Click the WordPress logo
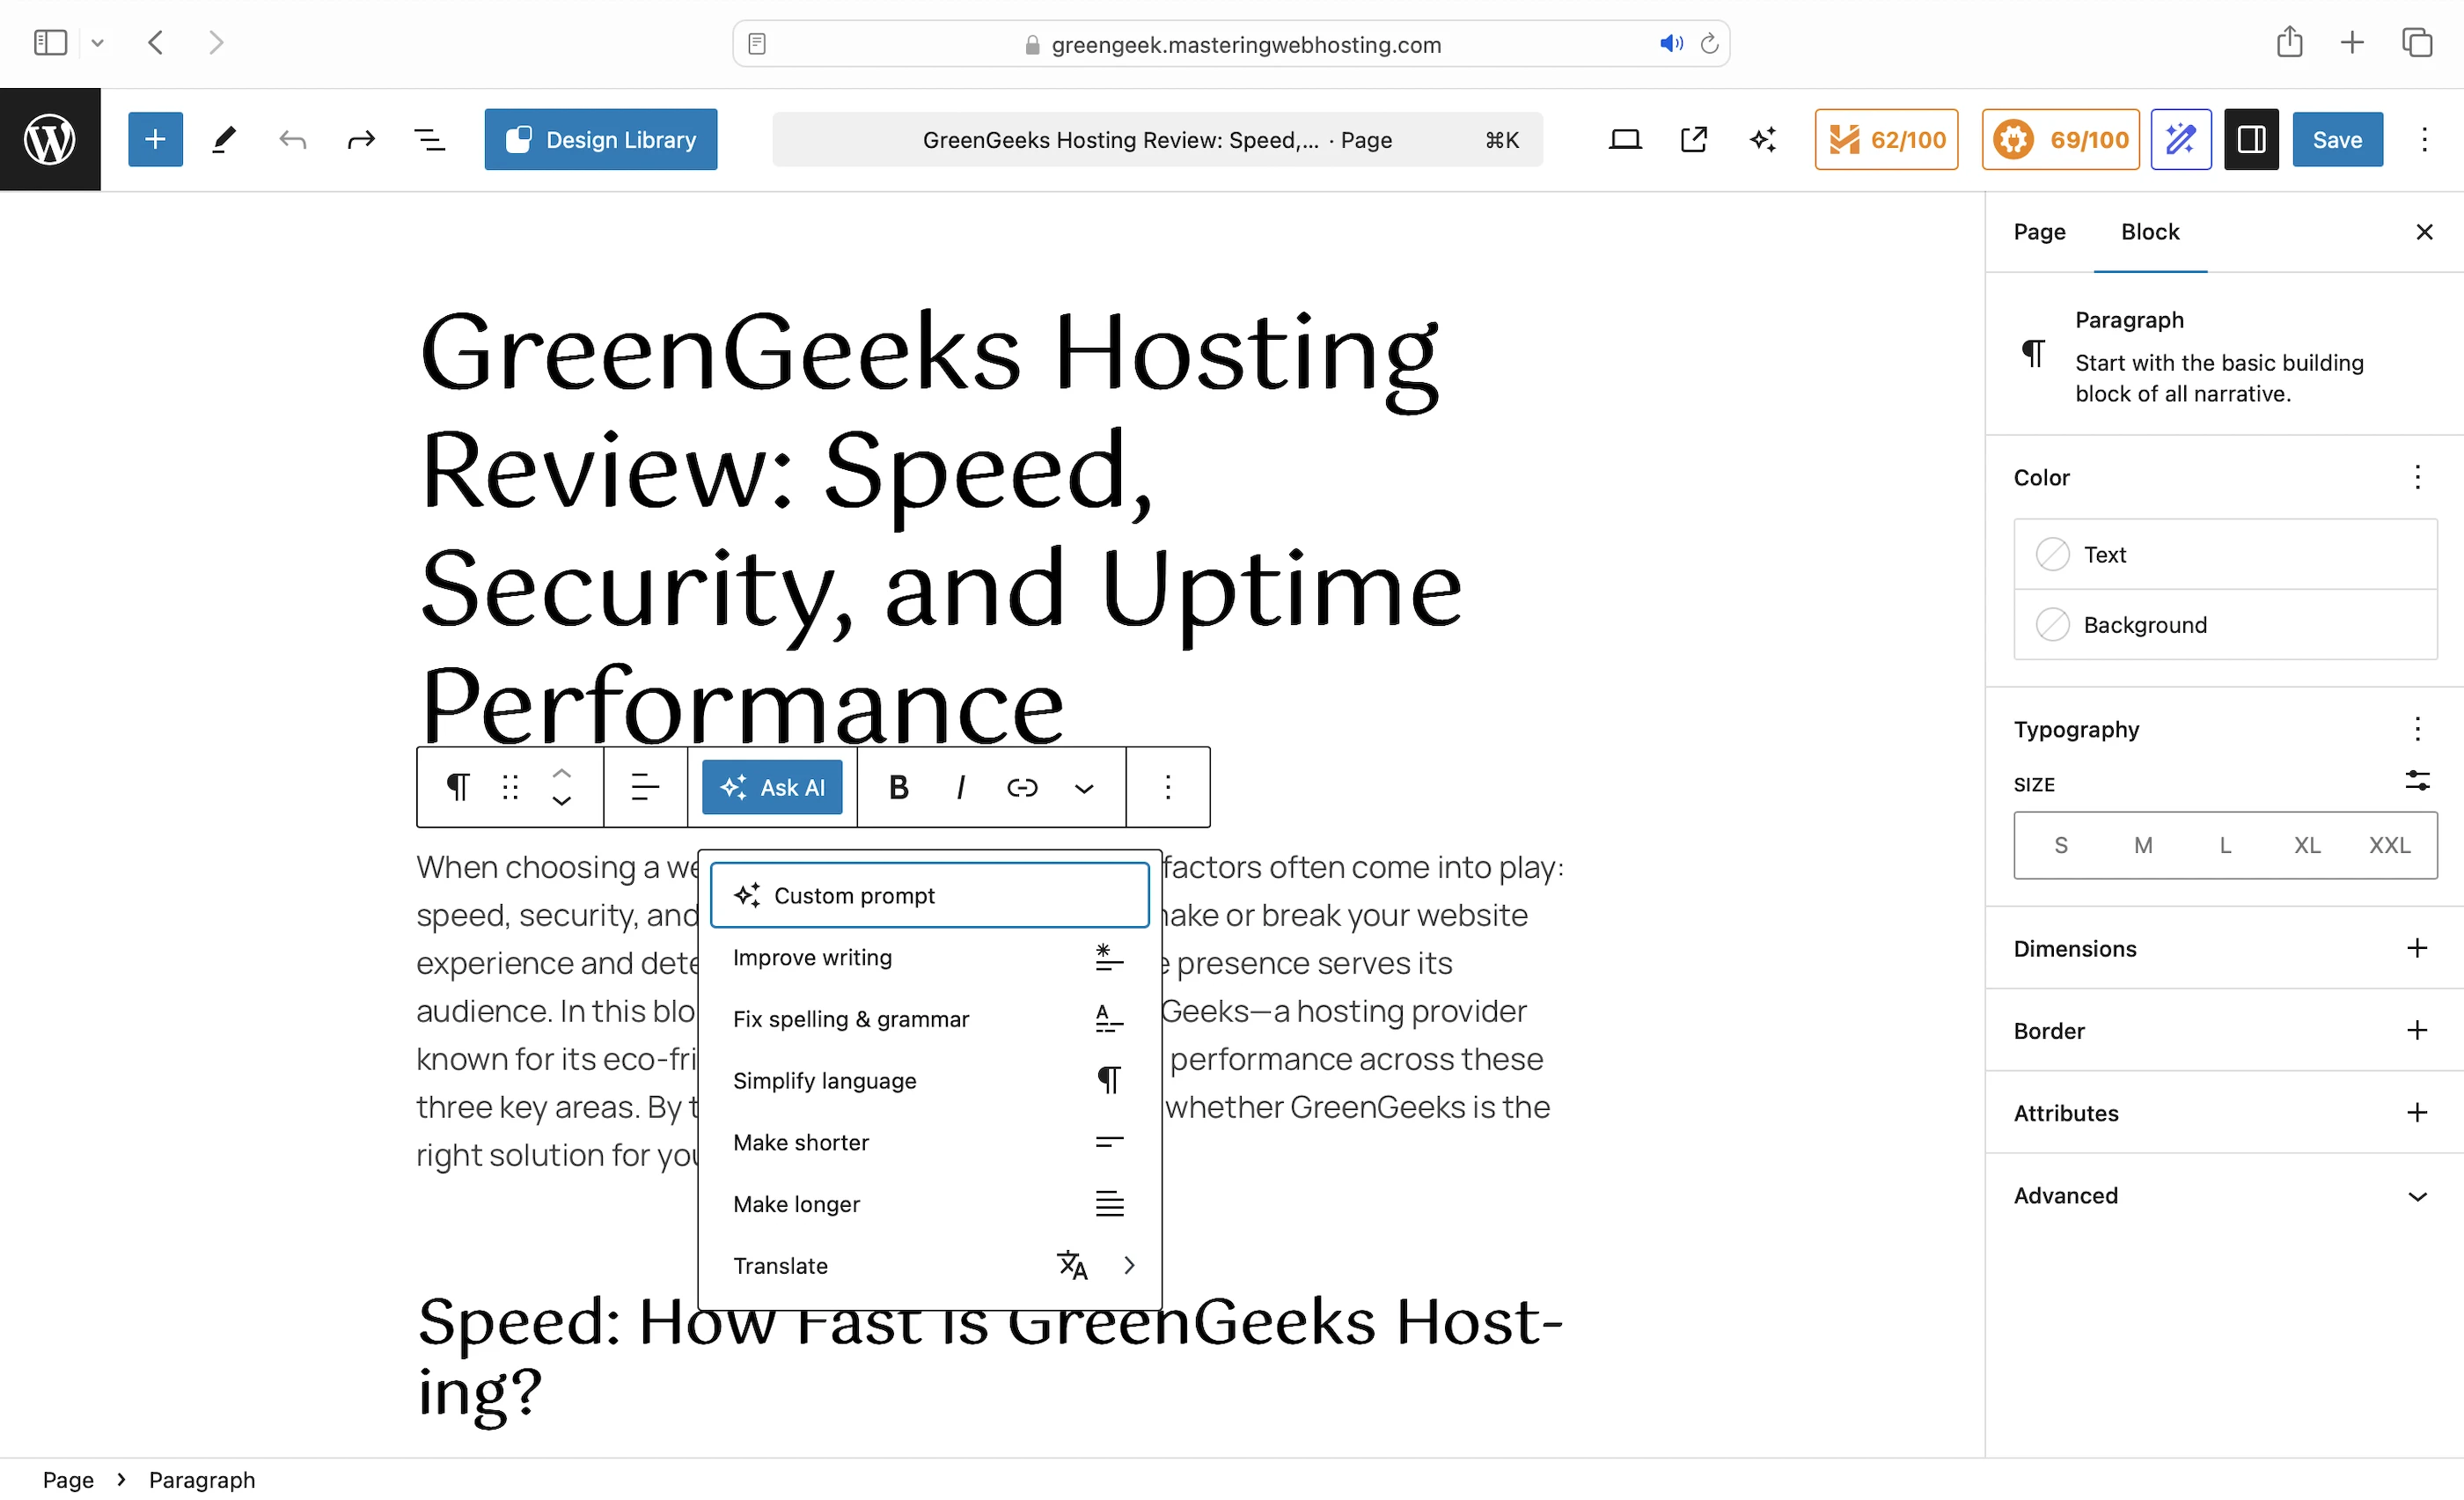Image resolution: width=2464 pixels, height=1500 pixels. click(50, 139)
